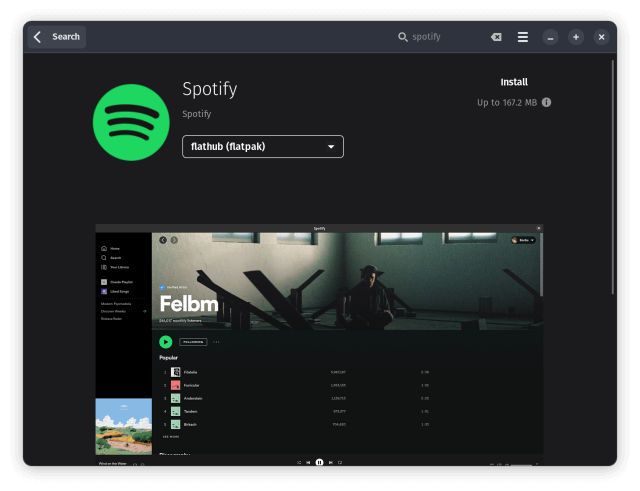Click the magnifier icon in search bar

pyautogui.click(x=403, y=37)
